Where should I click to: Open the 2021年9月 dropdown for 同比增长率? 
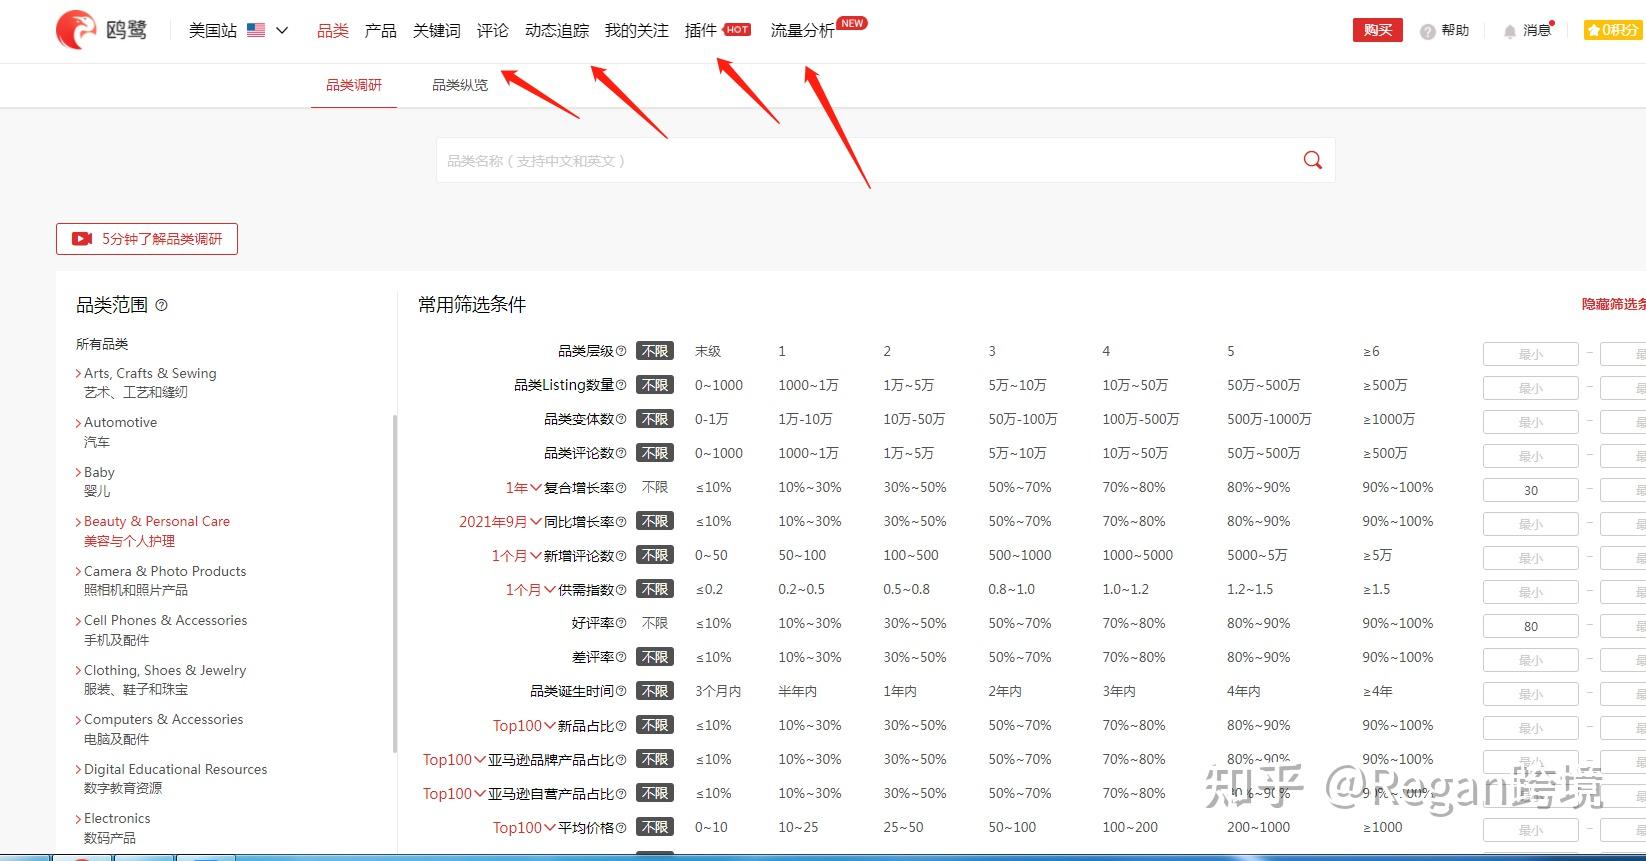pos(500,521)
